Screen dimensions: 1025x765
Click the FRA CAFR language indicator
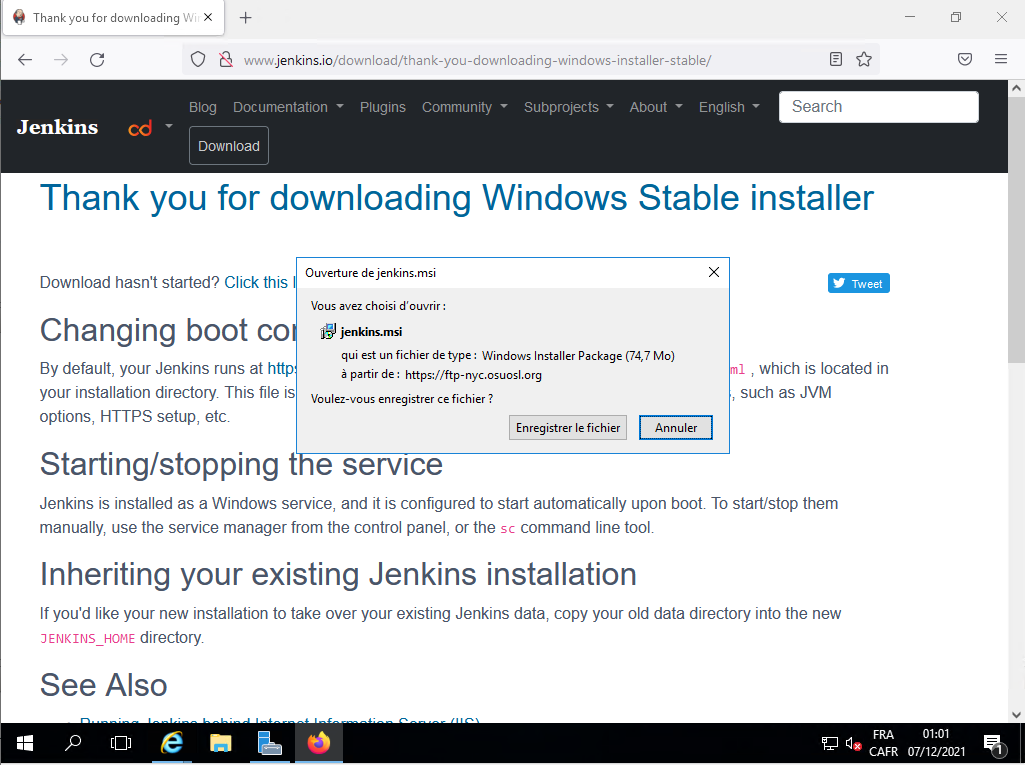tap(883, 743)
